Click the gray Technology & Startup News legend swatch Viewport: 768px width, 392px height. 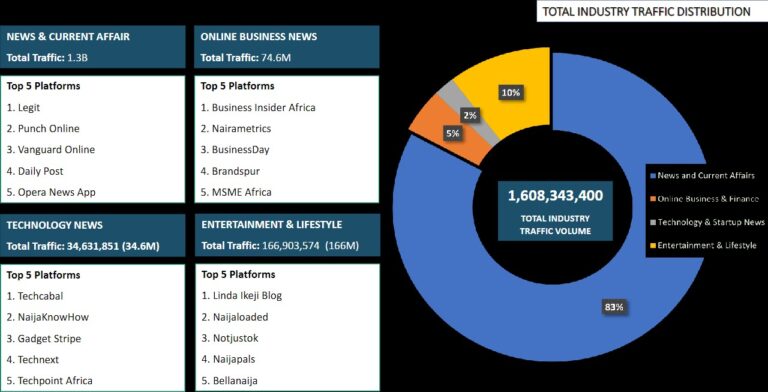(652, 222)
